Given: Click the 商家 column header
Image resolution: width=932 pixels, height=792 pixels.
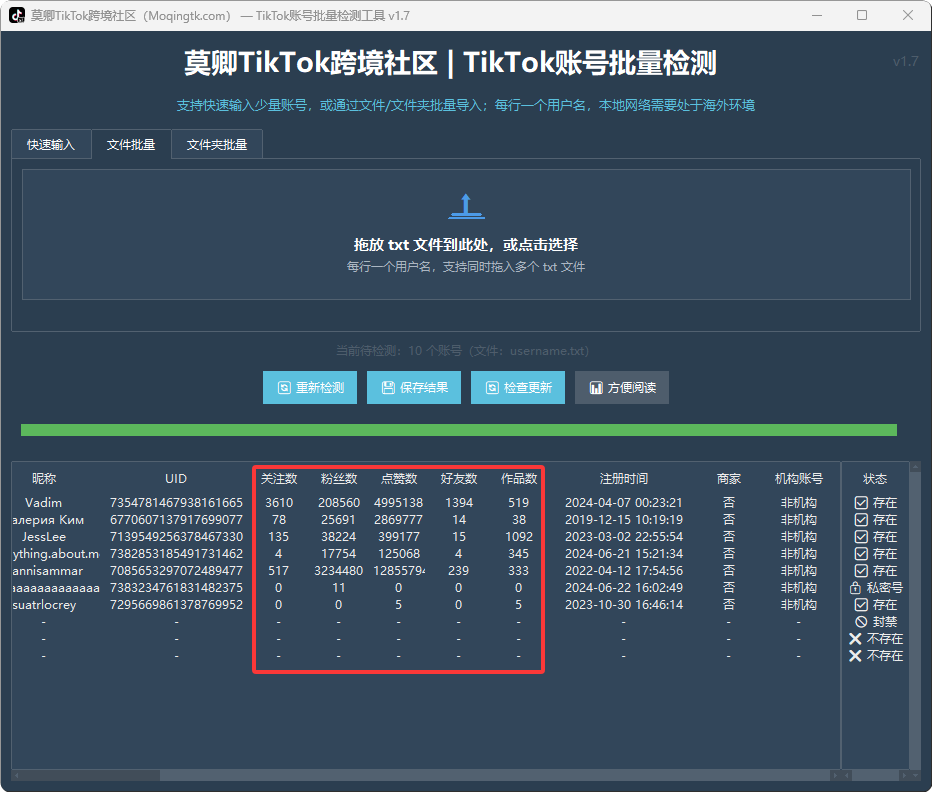Looking at the screenshot, I should [729, 479].
